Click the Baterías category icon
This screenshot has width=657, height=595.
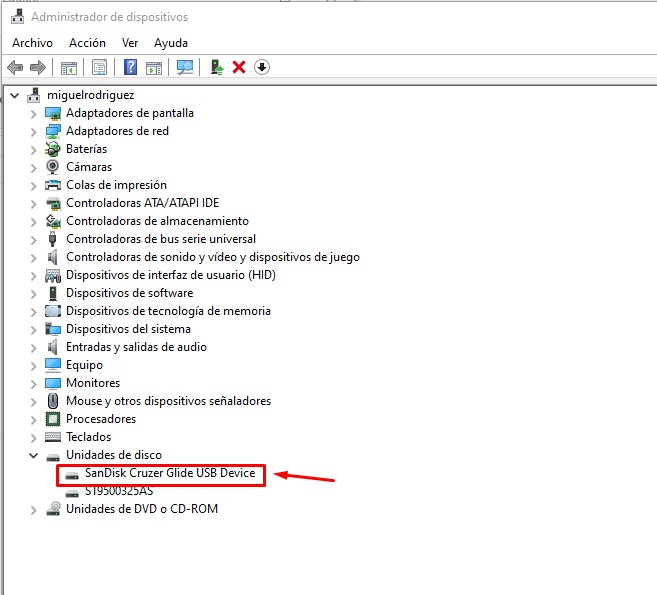click(x=53, y=149)
